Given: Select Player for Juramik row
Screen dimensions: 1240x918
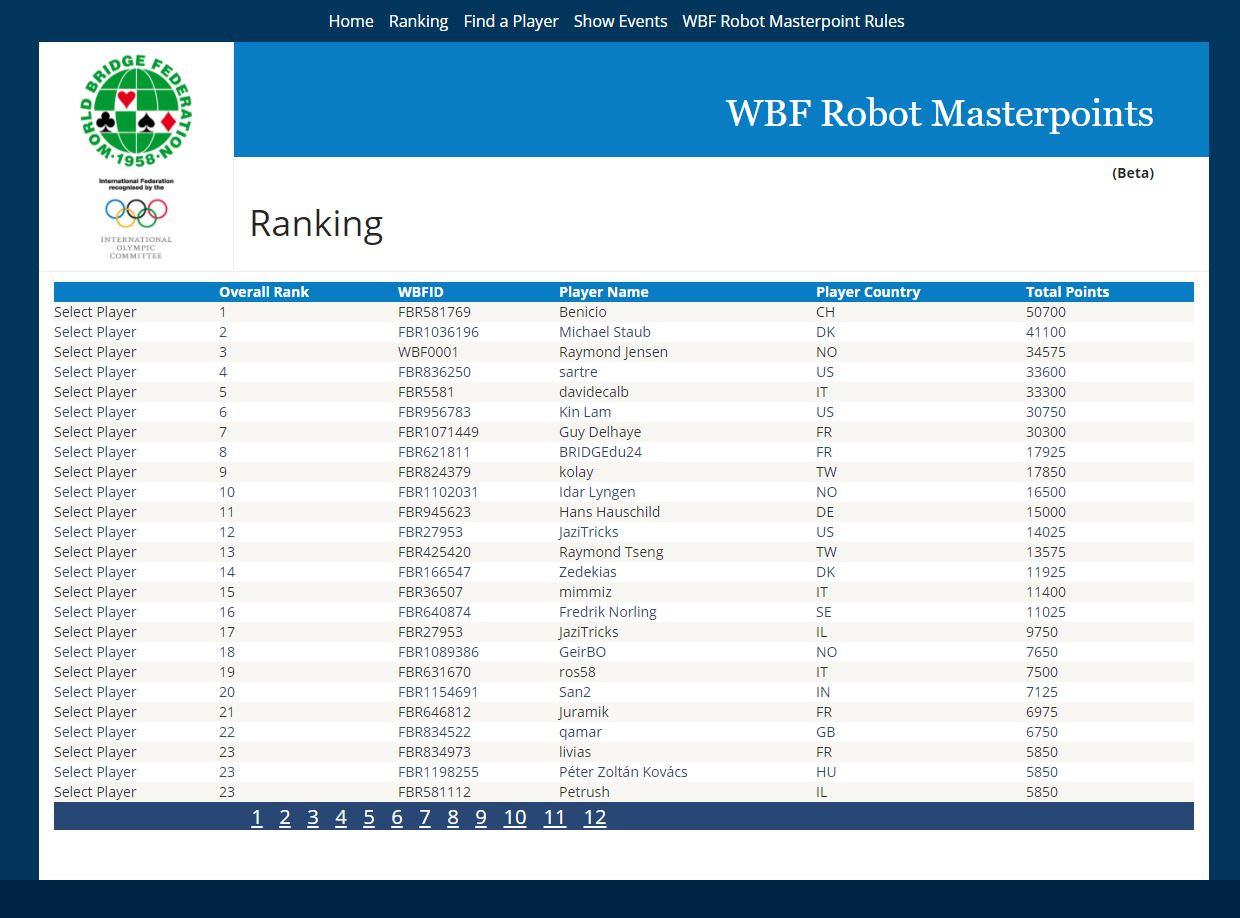Looking at the screenshot, I should (x=95, y=712).
